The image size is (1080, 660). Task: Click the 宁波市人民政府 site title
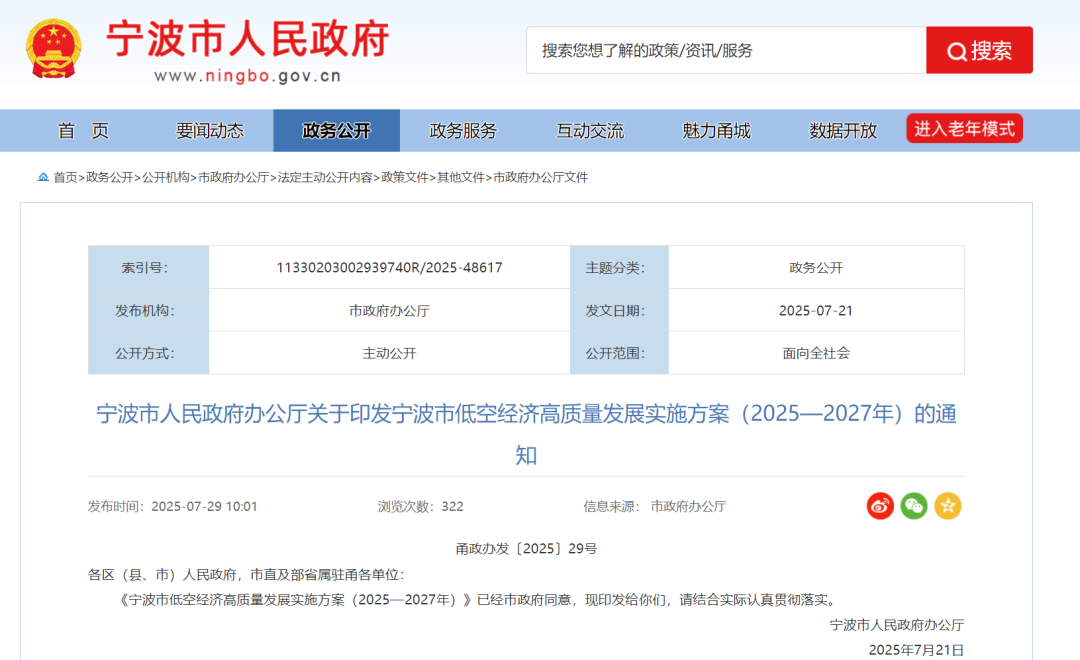[x=248, y=40]
